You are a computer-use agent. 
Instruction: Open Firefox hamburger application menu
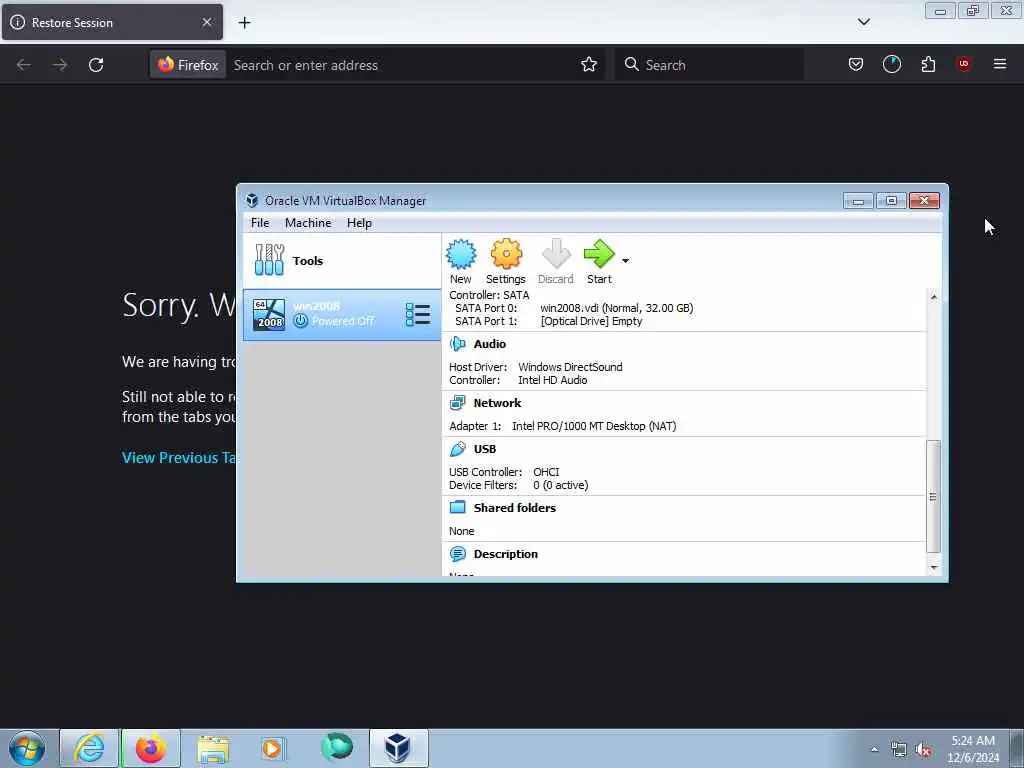click(x=1000, y=64)
